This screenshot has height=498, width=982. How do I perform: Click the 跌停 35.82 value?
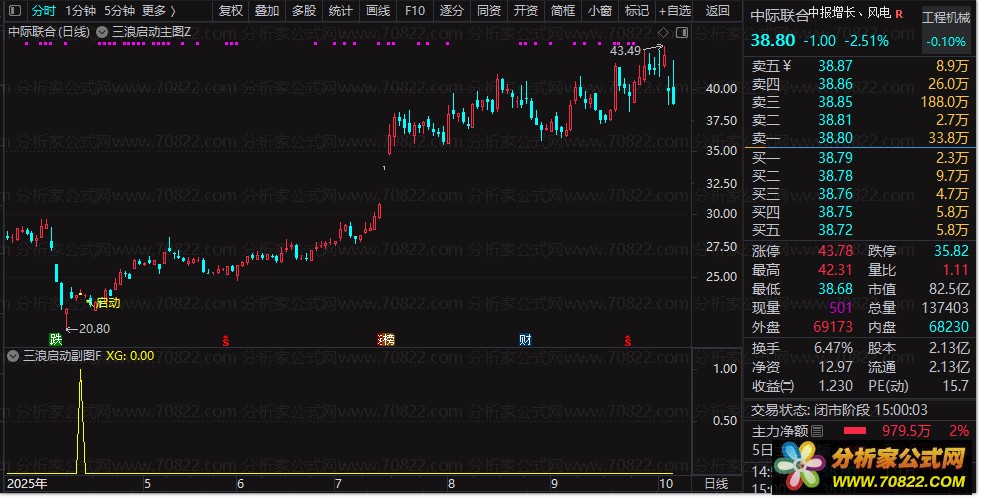[951, 251]
